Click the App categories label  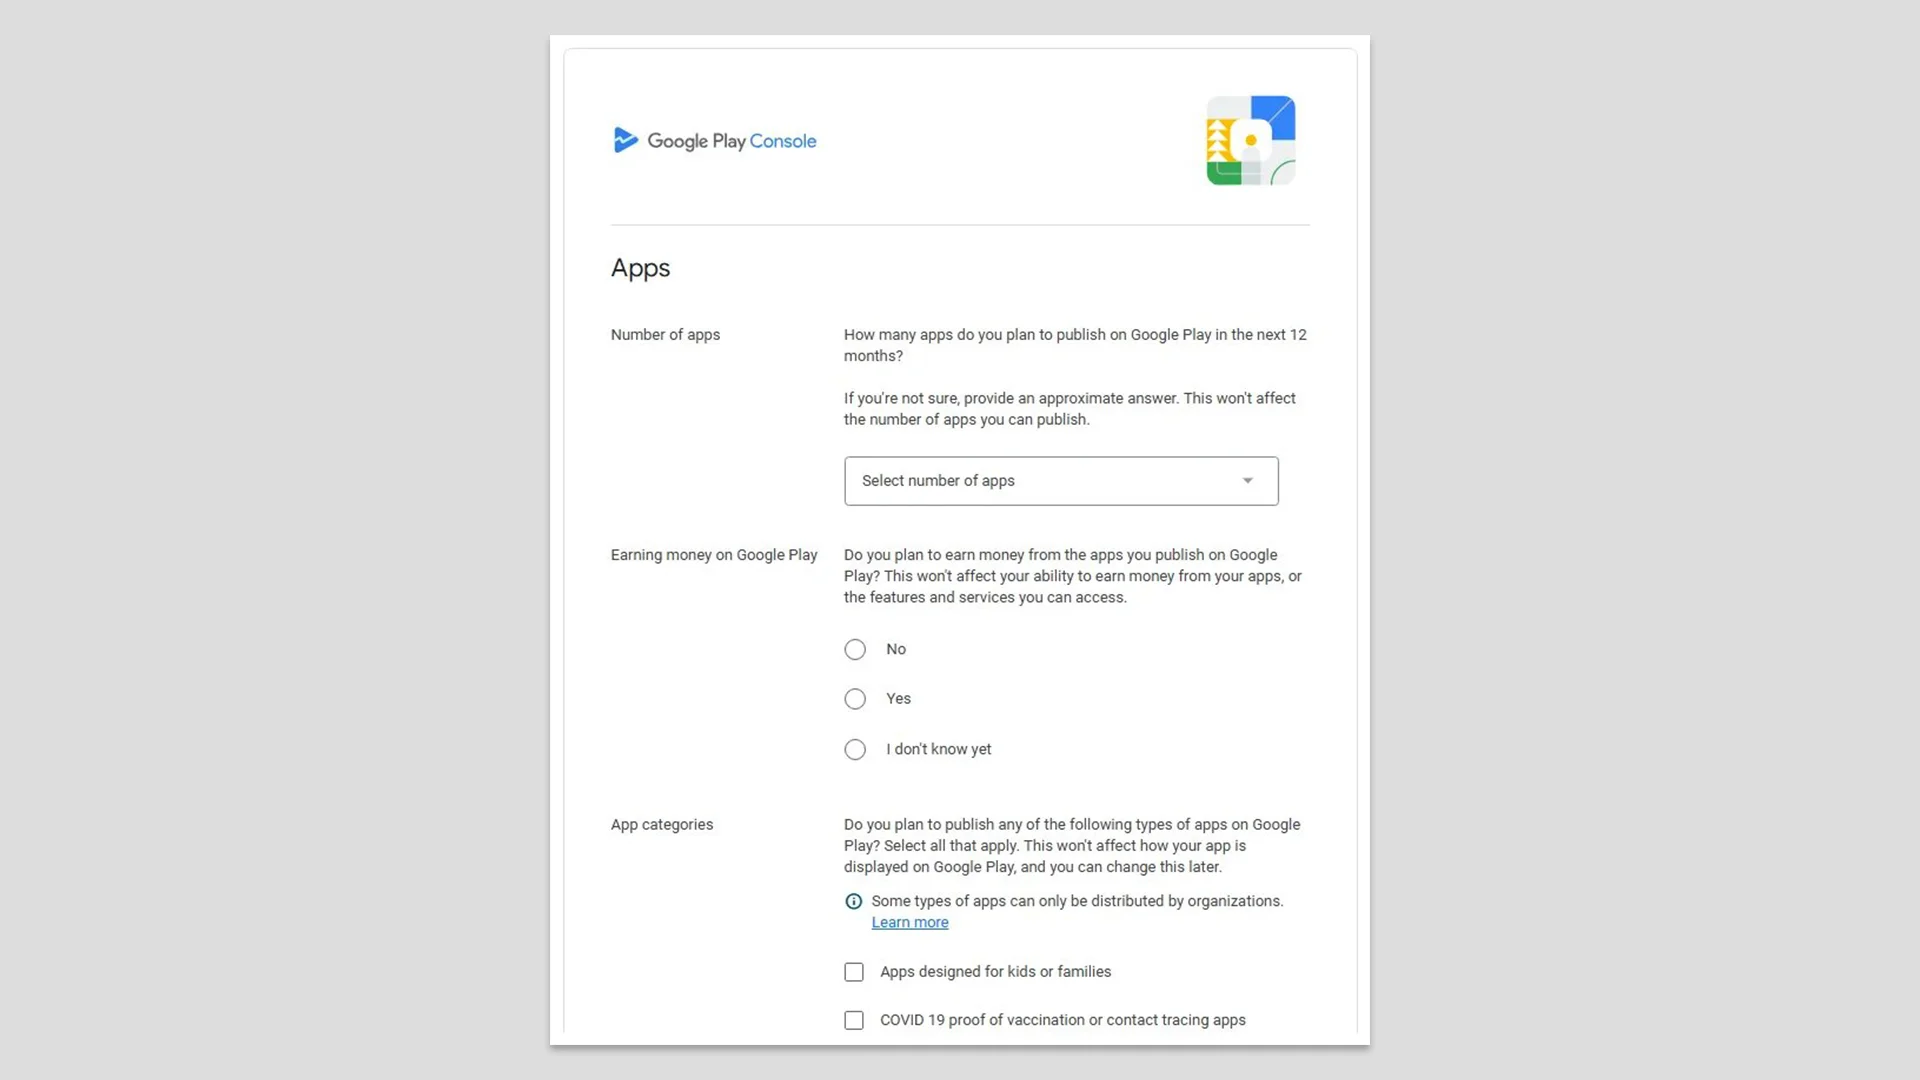pos(661,825)
